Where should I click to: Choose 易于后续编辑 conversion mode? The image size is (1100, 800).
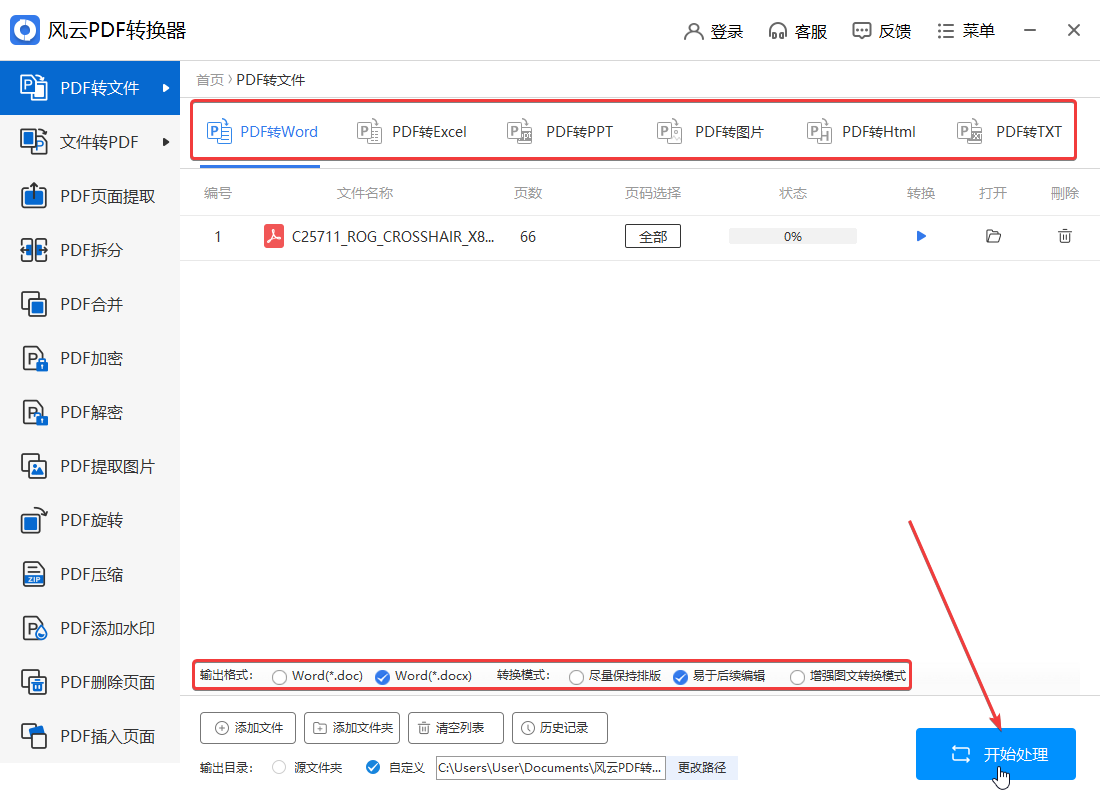pos(680,676)
